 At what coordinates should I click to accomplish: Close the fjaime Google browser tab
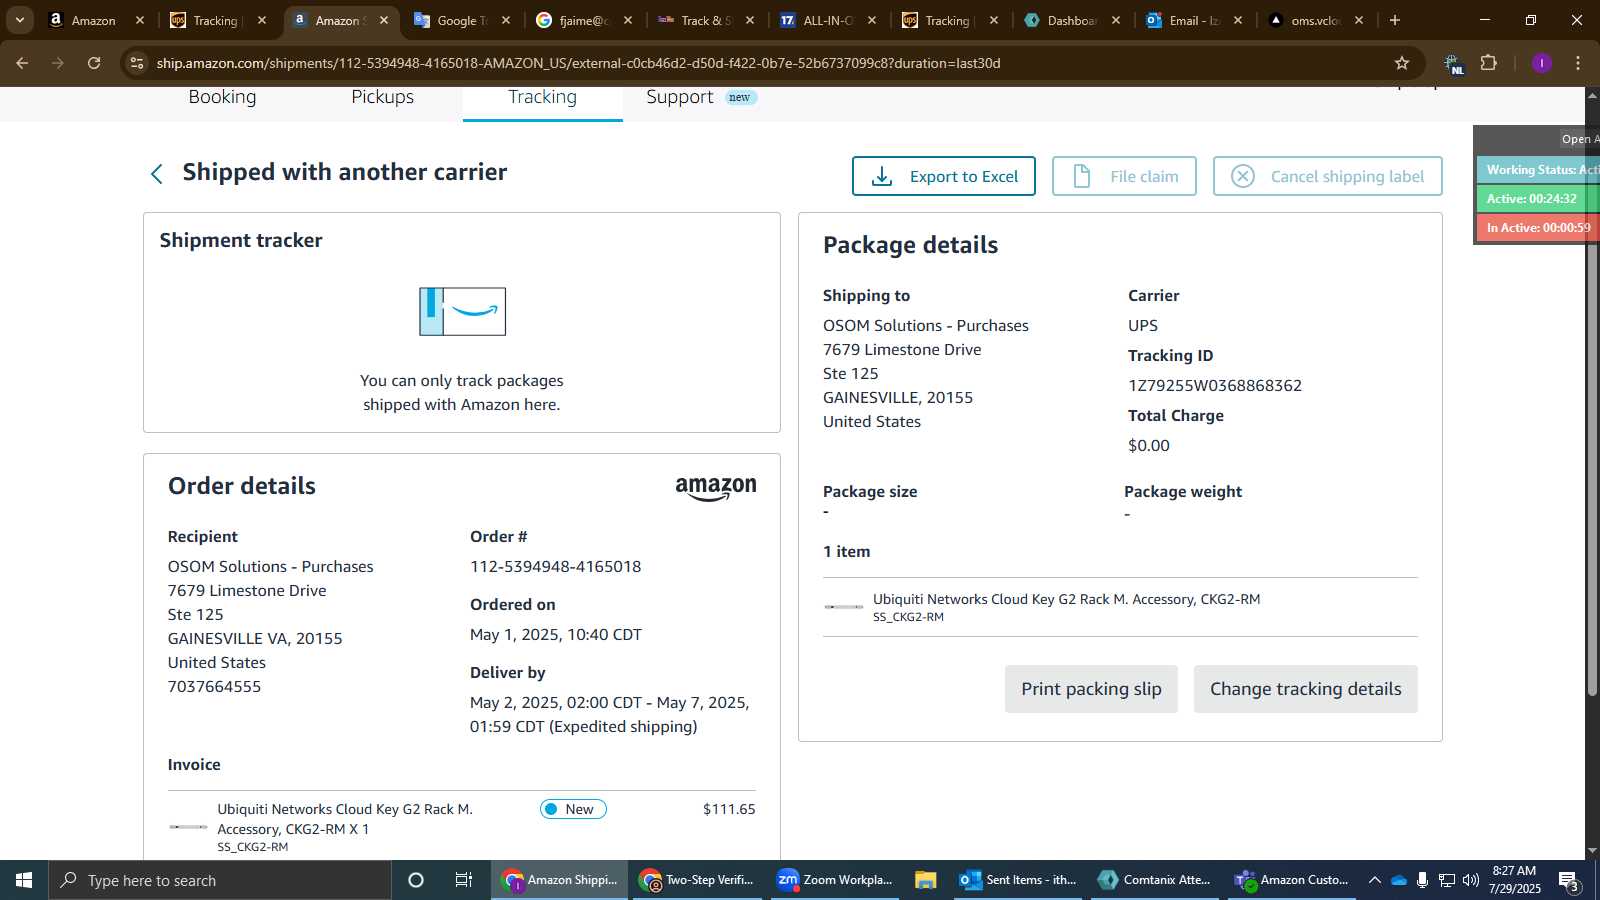(x=628, y=20)
